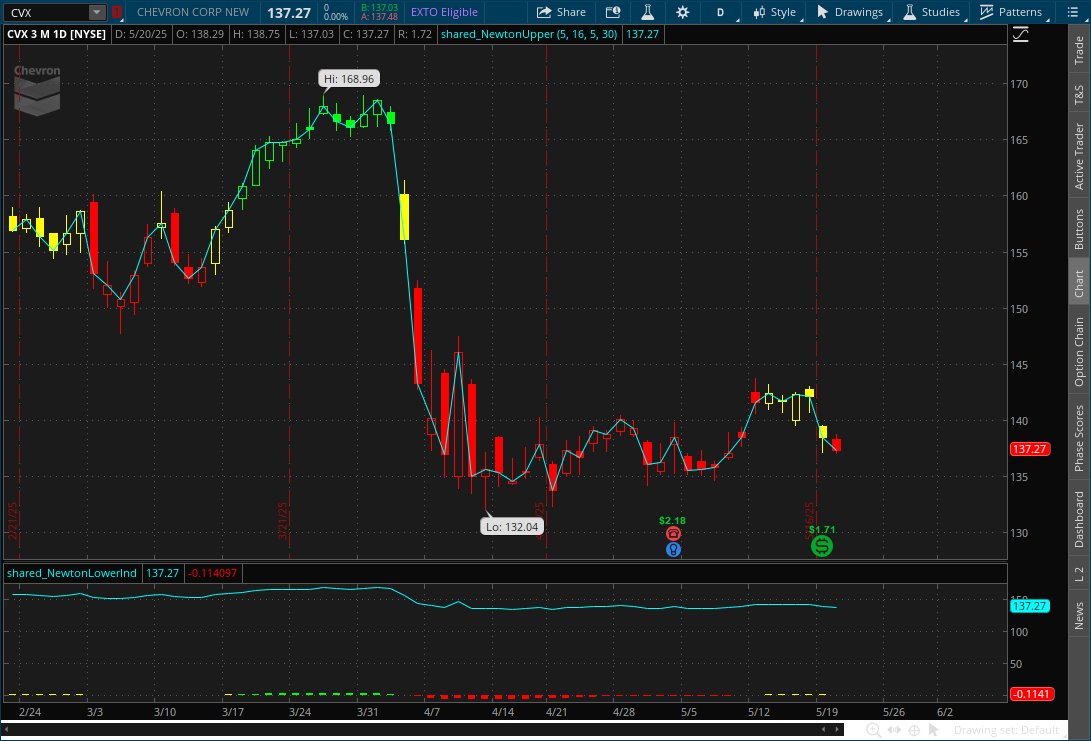Click the horizontal scrollbar left arrow
This screenshot has height=741, width=1091.
(x=6, y=729)
